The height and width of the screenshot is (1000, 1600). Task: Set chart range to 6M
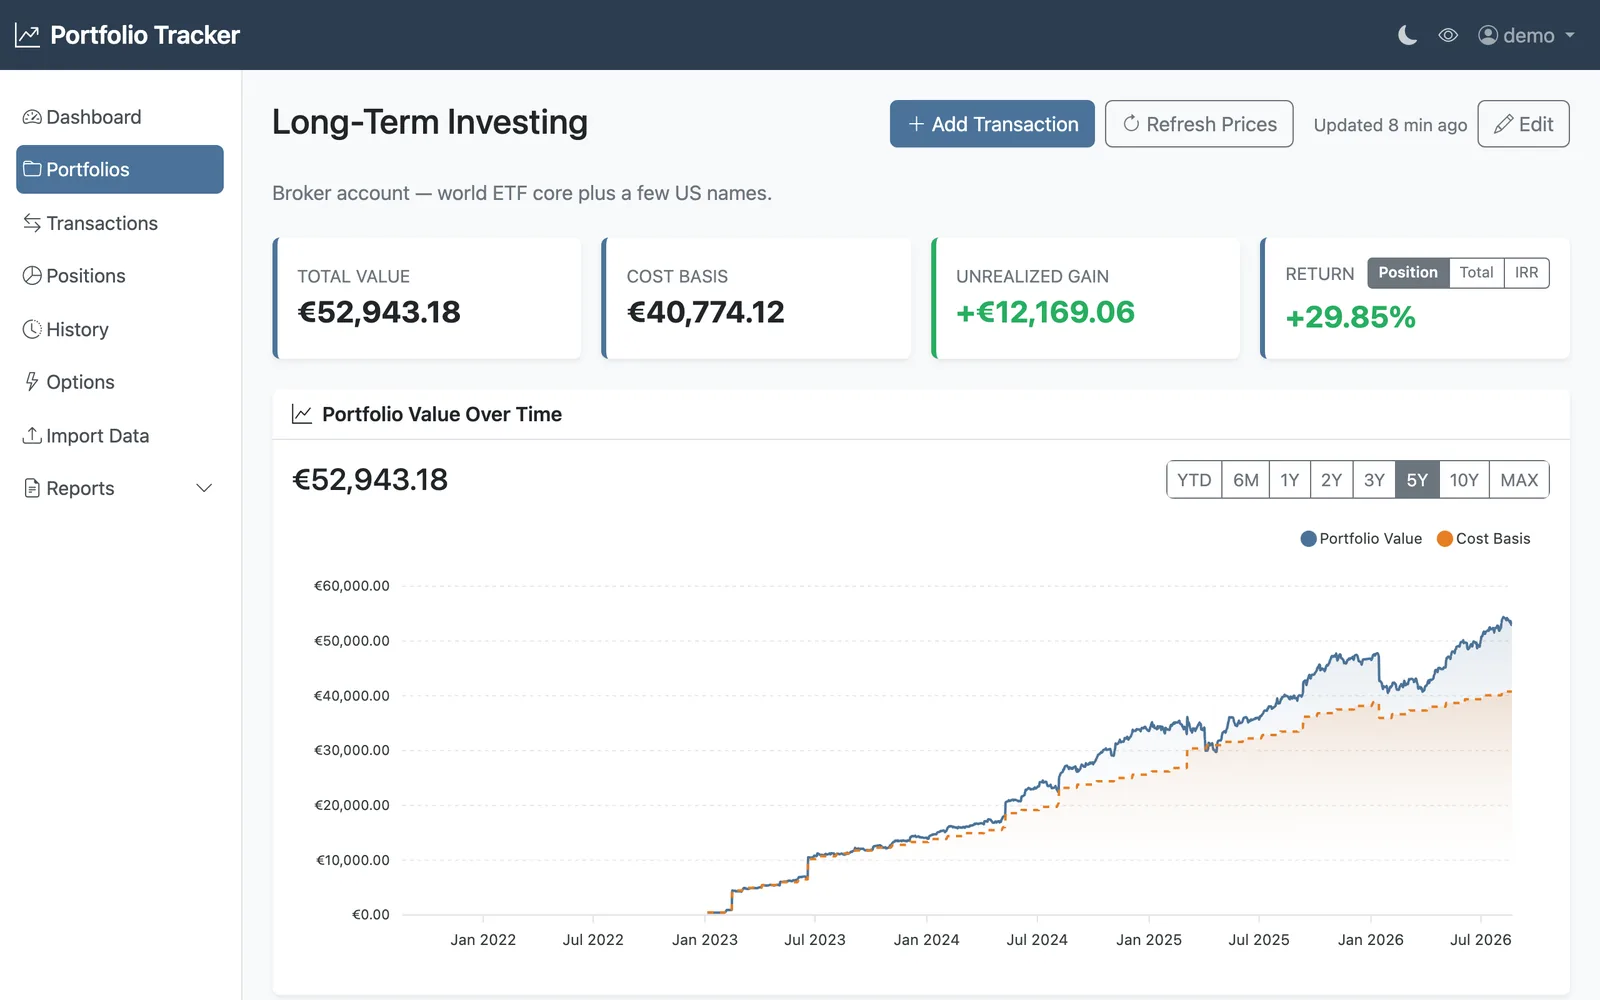1246,480
